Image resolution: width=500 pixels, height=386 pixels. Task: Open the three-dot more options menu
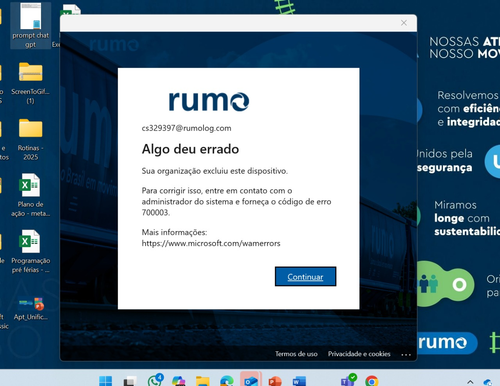click(x=406, y=354)
